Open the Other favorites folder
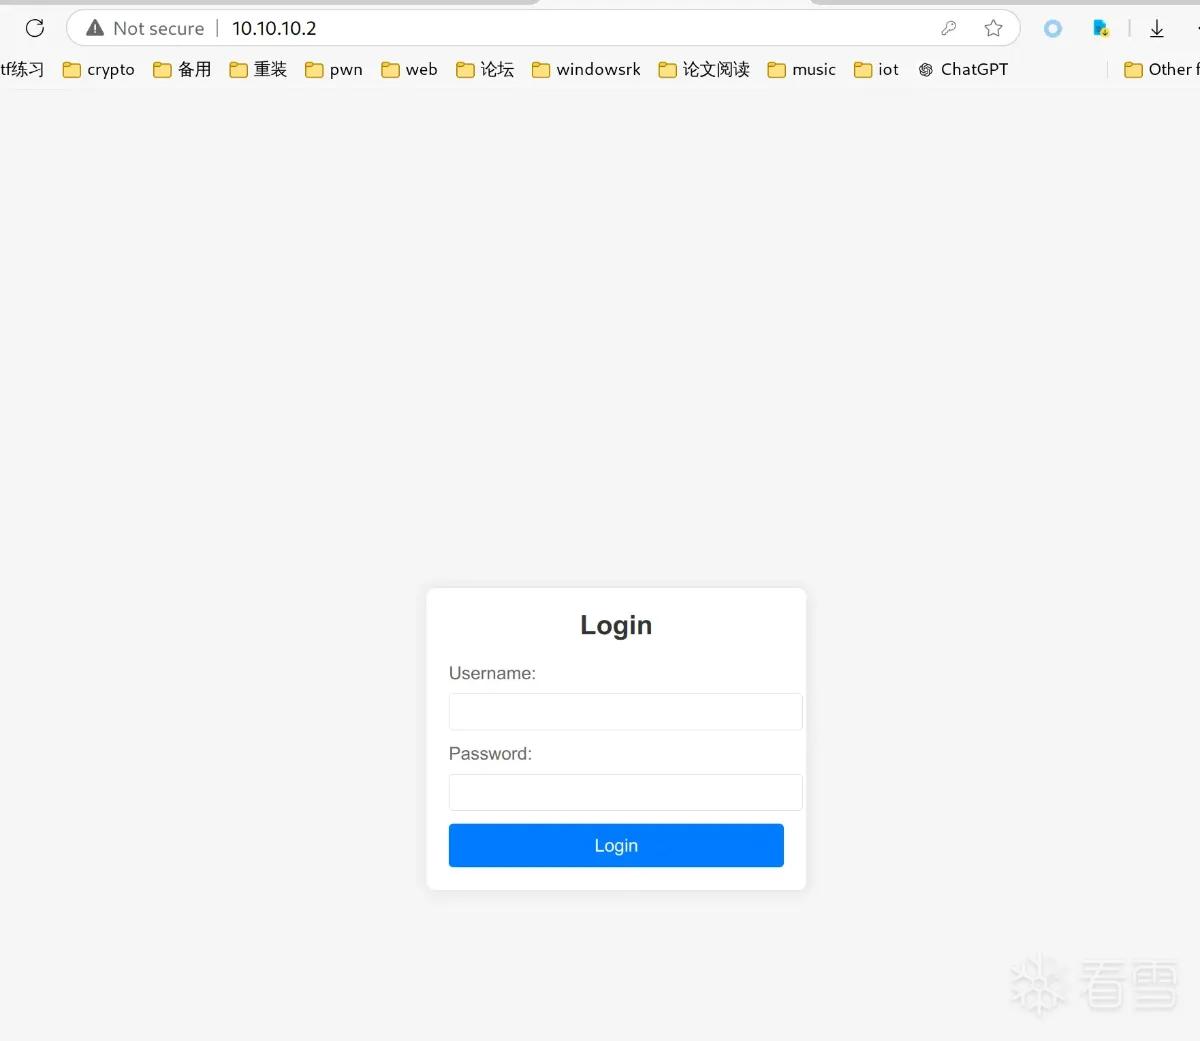1200x1041 pixels. coord(1161,69)
